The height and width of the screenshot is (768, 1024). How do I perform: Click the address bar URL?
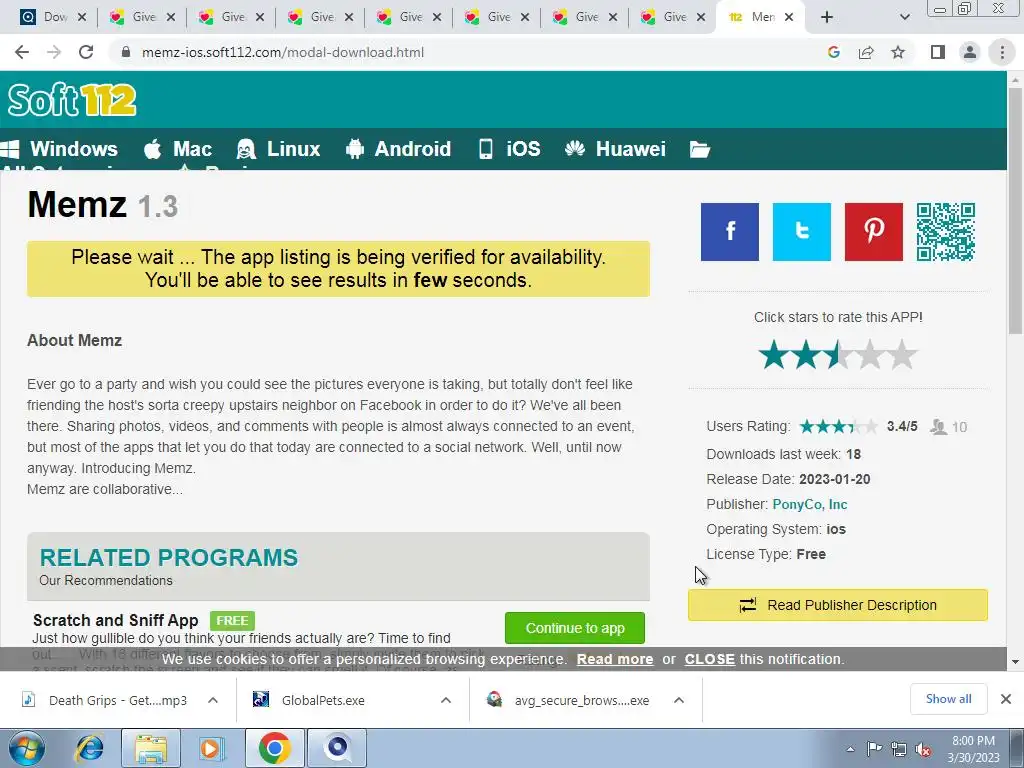[283, 52]
